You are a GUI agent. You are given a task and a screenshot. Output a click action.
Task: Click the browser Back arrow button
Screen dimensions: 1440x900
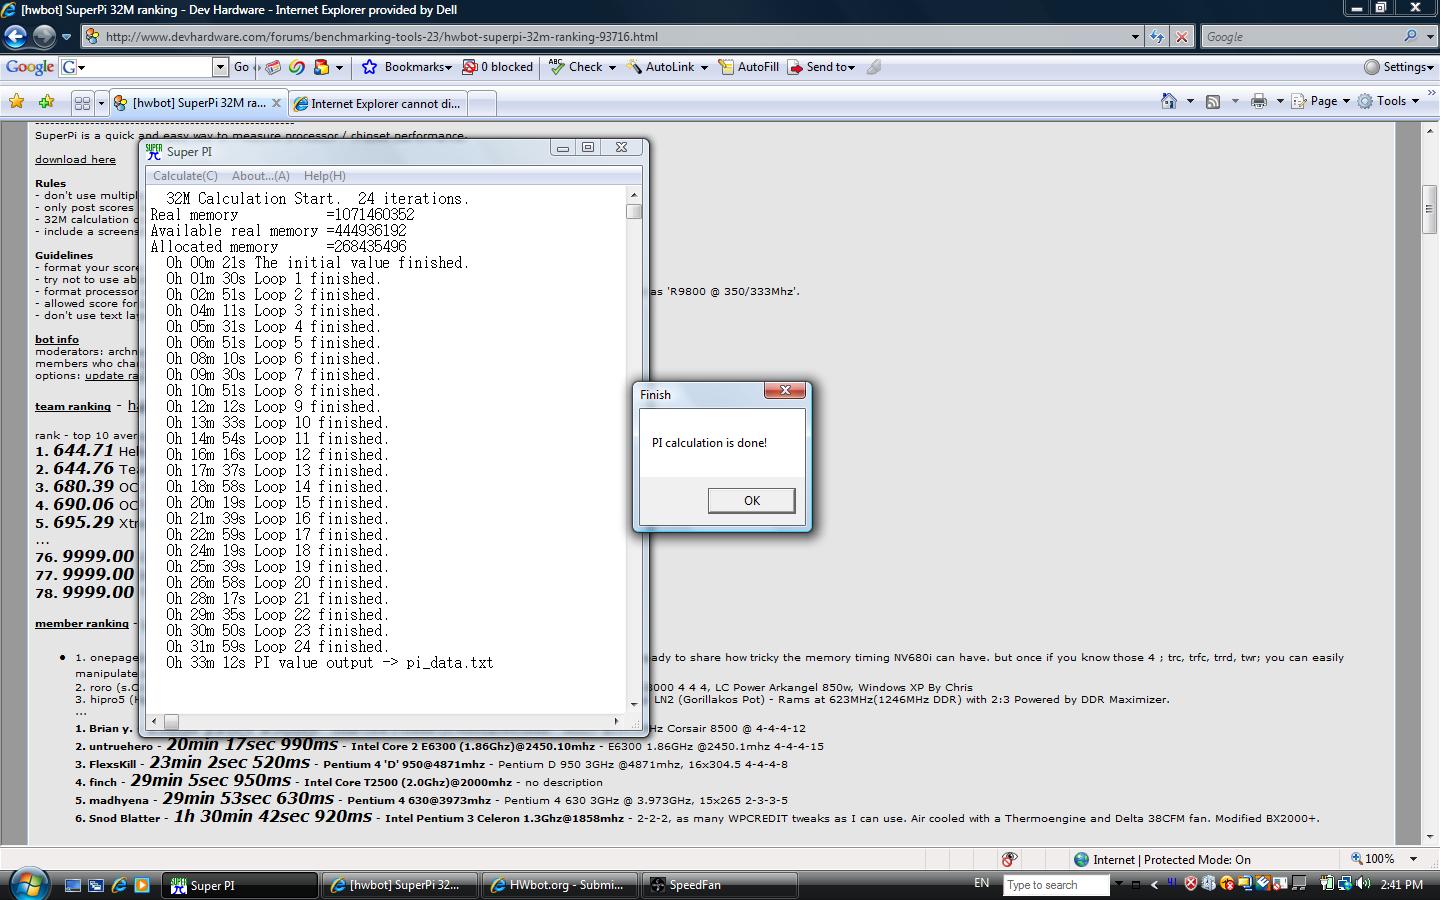[15, 37]
